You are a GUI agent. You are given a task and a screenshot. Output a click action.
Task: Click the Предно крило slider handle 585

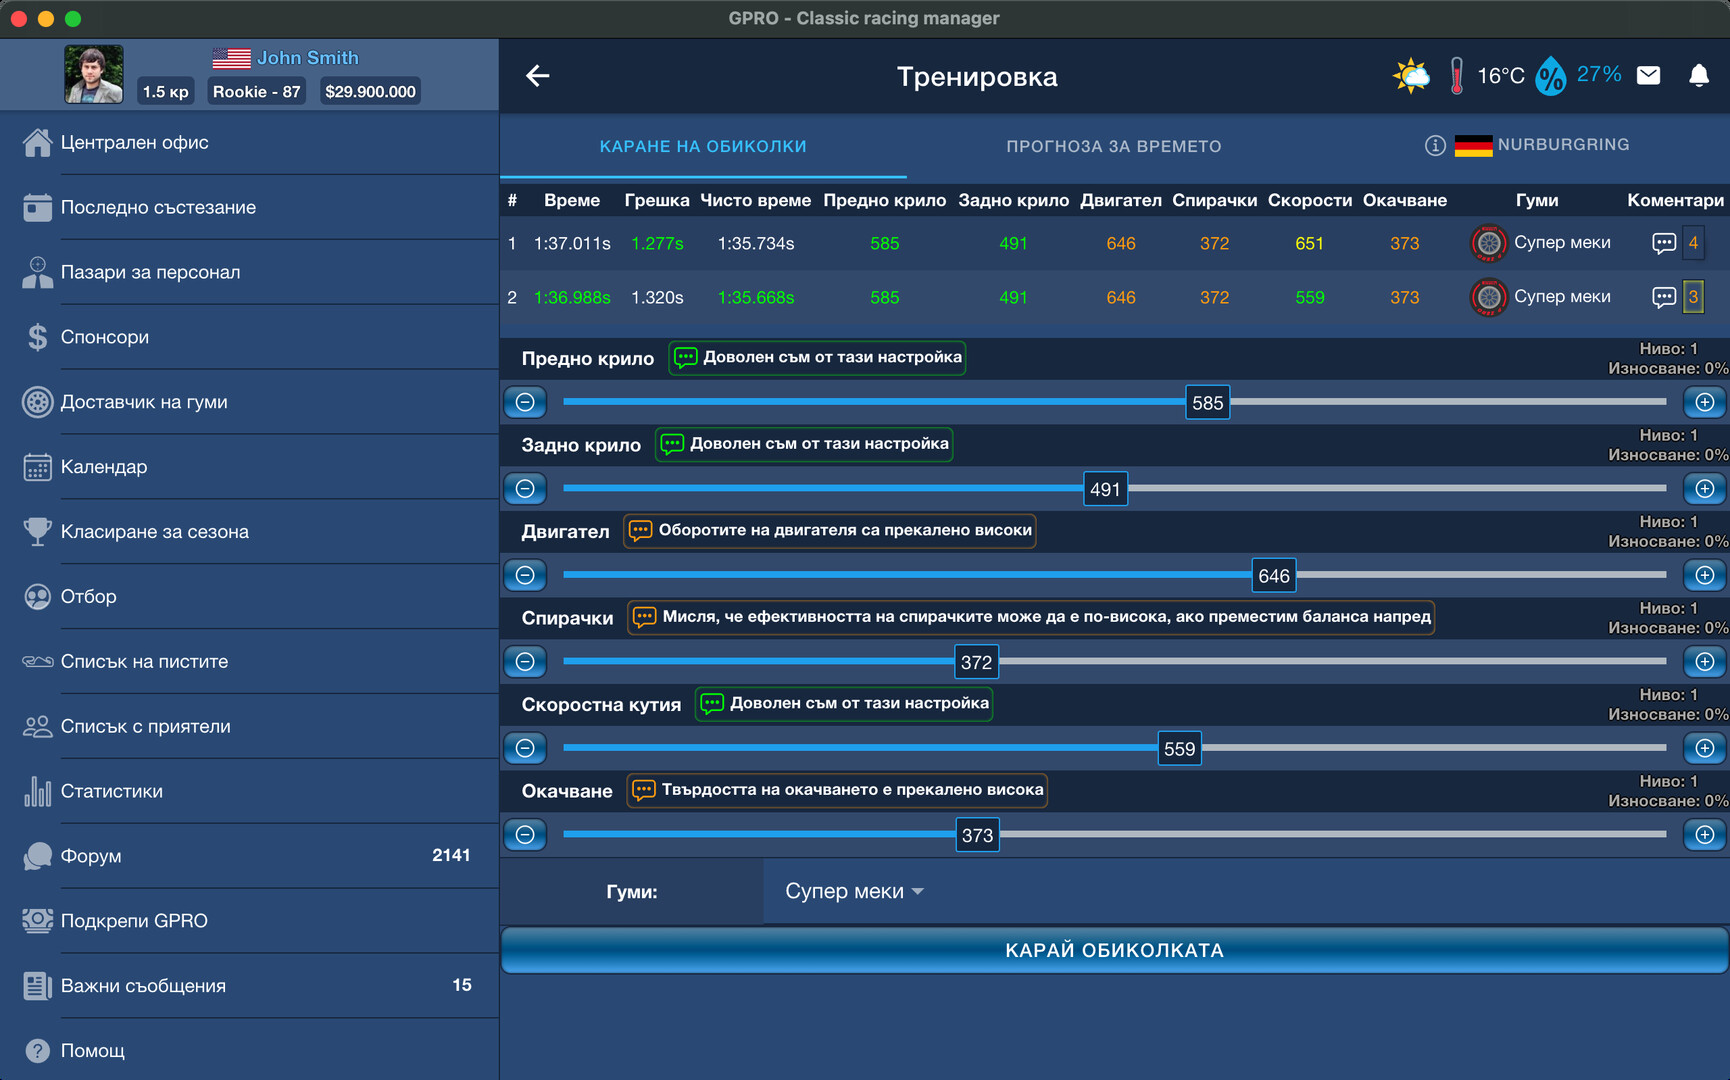click(1207, 403)
